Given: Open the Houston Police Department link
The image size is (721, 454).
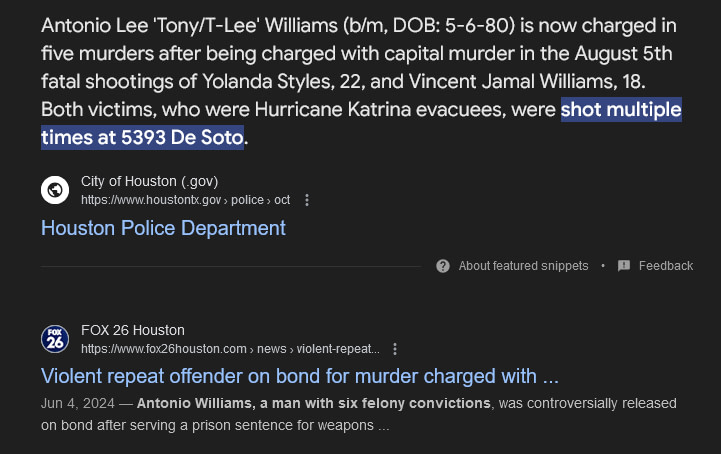Looking at the screenshot, I should (163, 228).
